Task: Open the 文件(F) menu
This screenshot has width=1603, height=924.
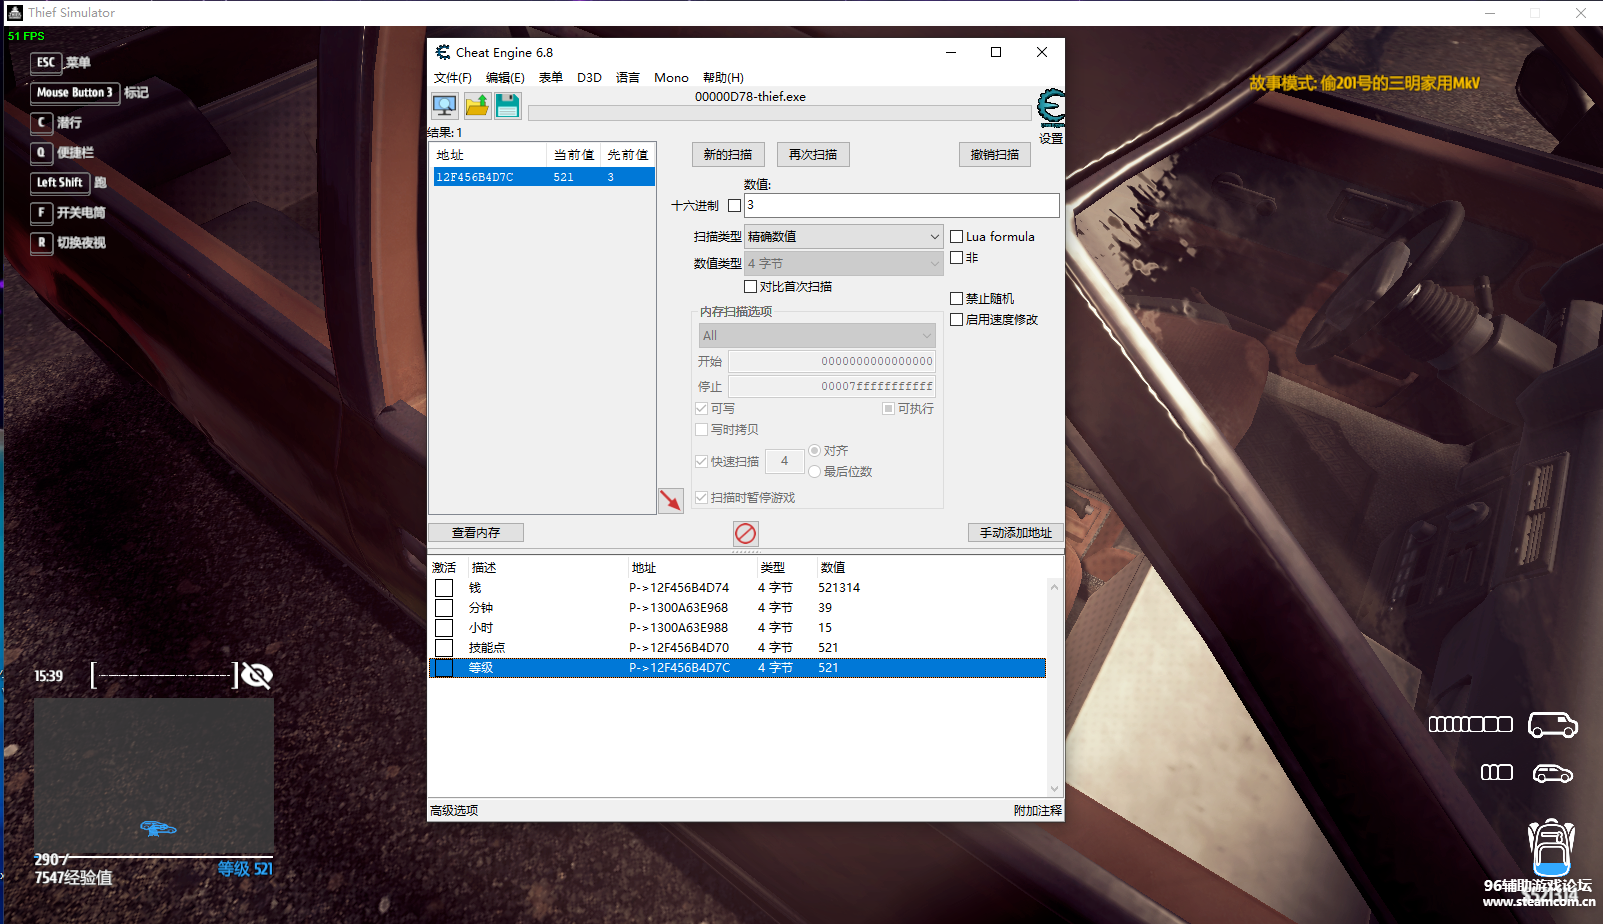Action: (x=452, y=78)
